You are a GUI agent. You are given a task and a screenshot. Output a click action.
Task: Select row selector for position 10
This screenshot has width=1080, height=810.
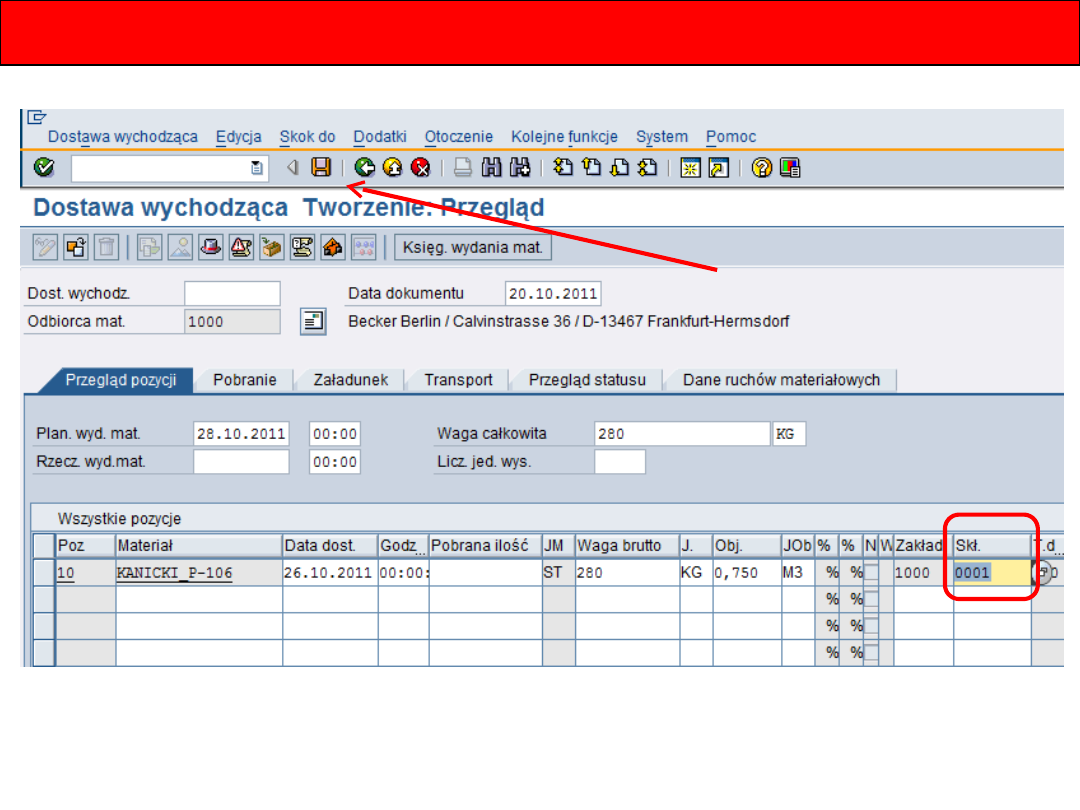coord(42,573)
